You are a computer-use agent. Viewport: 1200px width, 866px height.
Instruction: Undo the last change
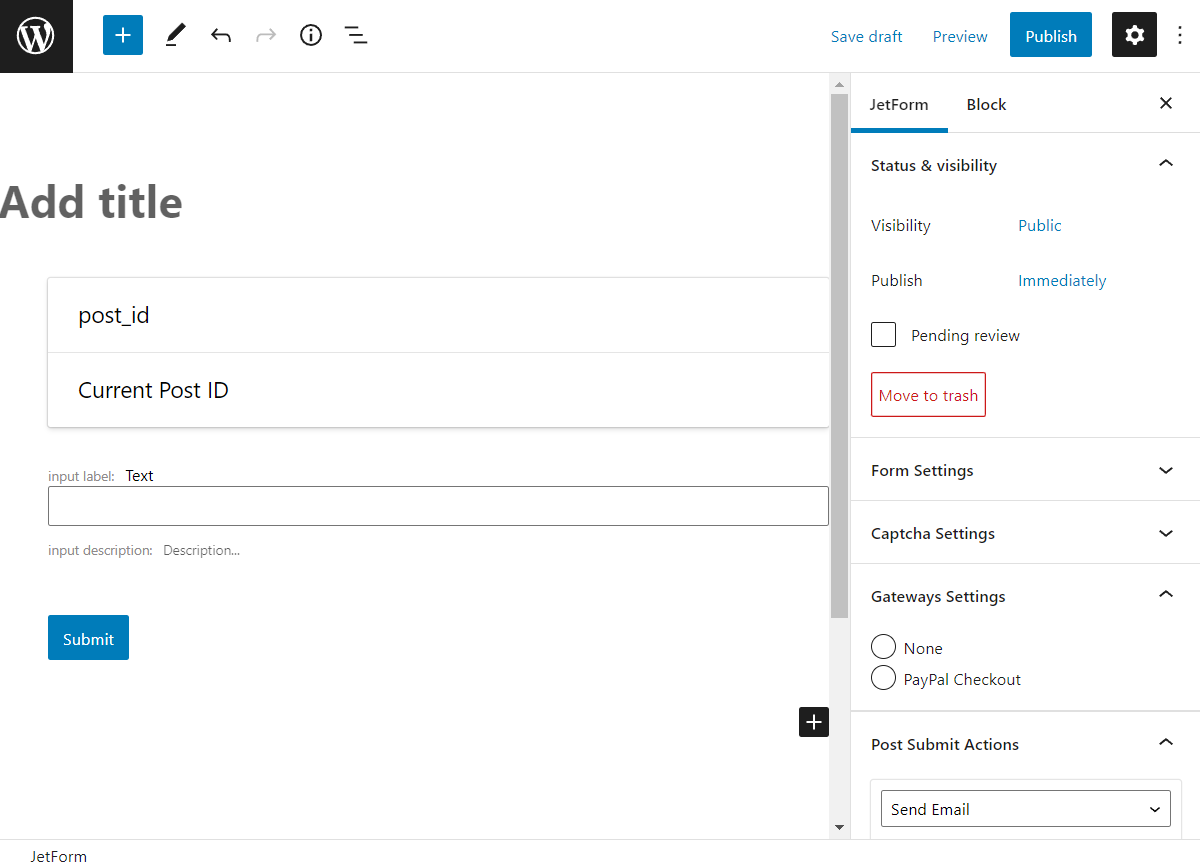pos(220,35)
